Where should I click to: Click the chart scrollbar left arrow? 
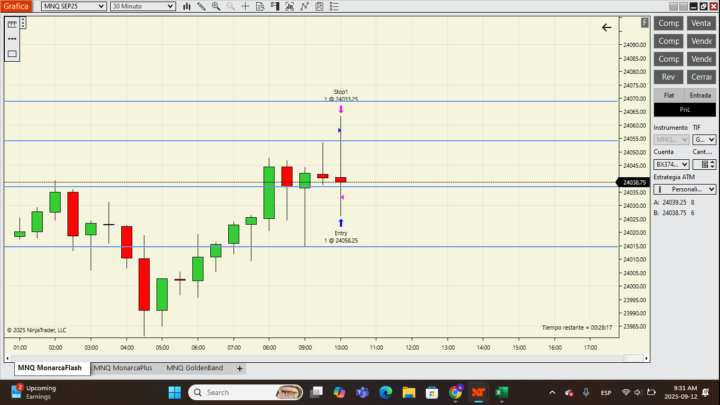tap(7, 358)
